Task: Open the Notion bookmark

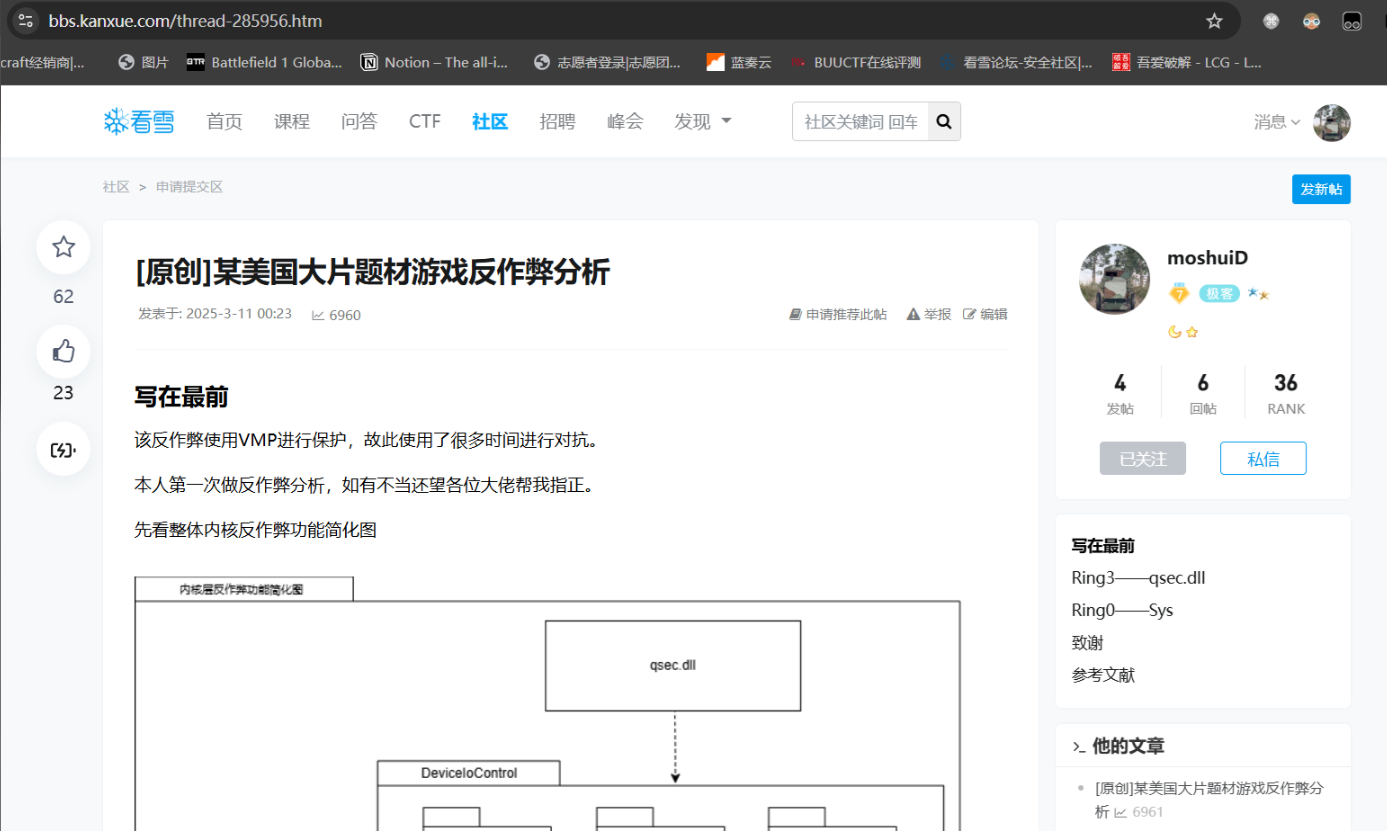Action: click(x=434, y=62)
